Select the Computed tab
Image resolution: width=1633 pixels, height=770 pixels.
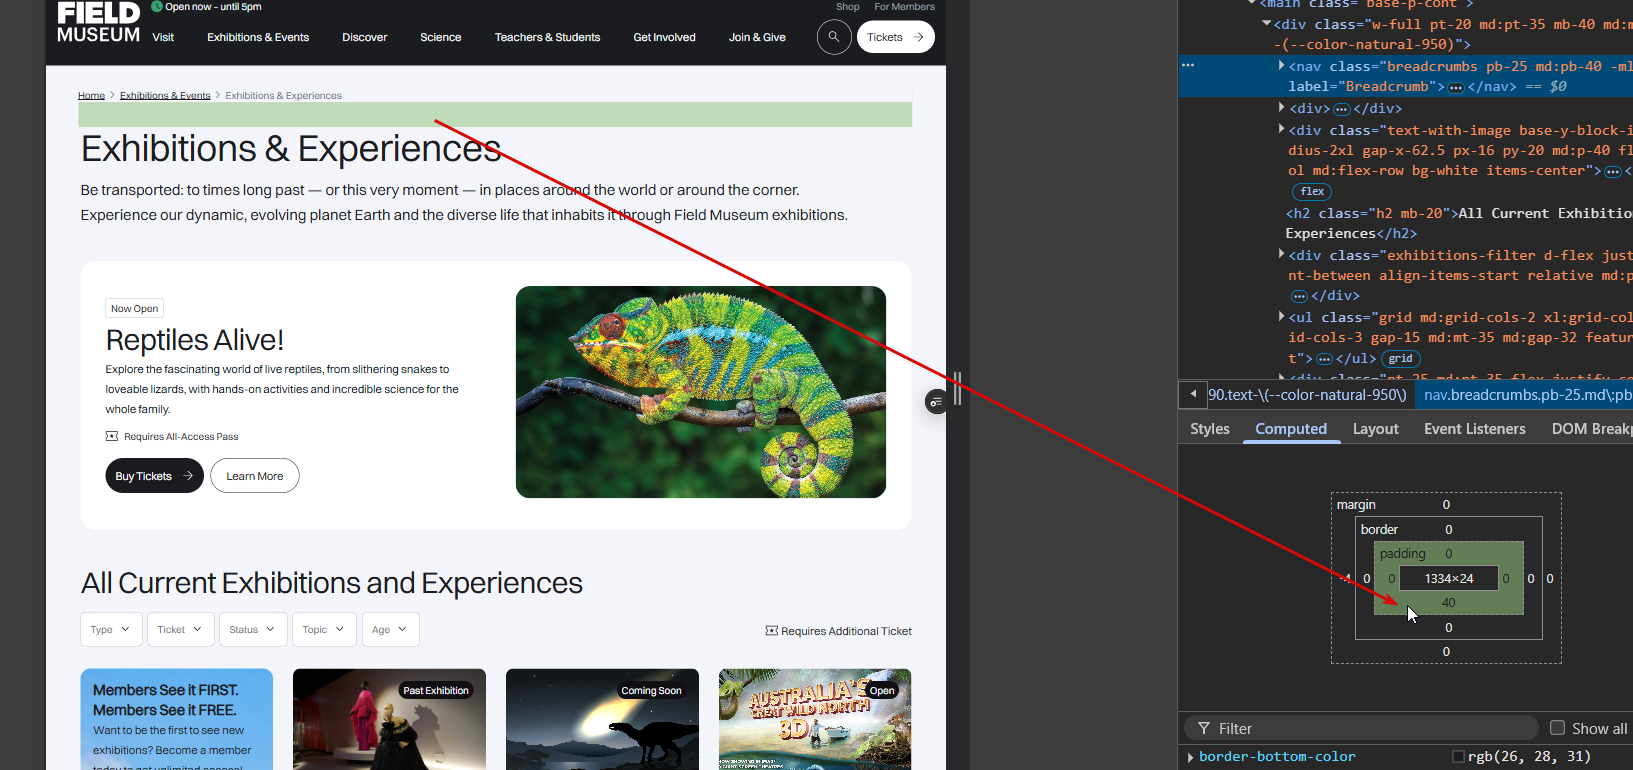pos(1291,429)
